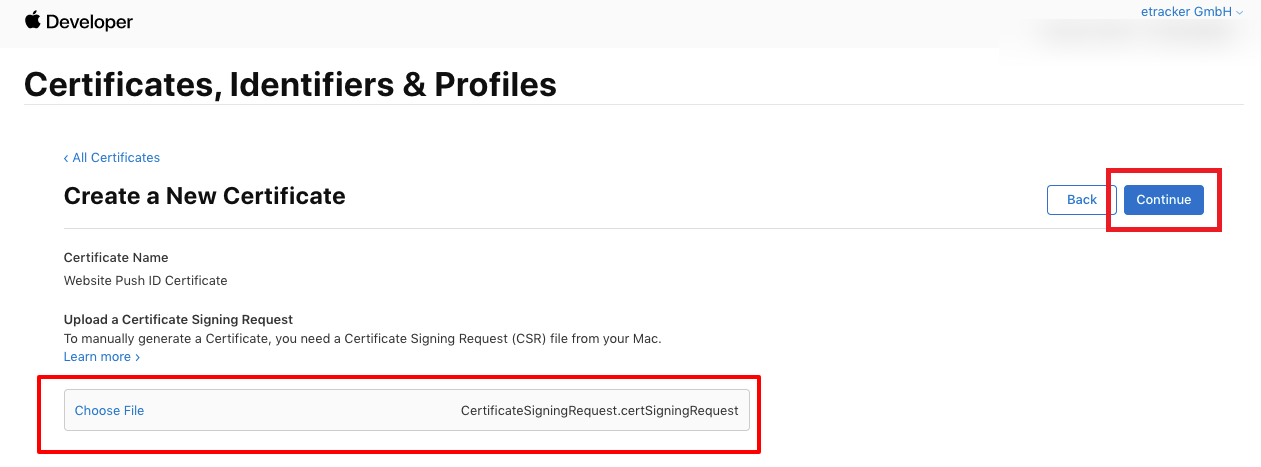Viewport: 1261px width, 467px height.
Task: Click the arrow after Learn more
Action: click(x=137, y=357)
